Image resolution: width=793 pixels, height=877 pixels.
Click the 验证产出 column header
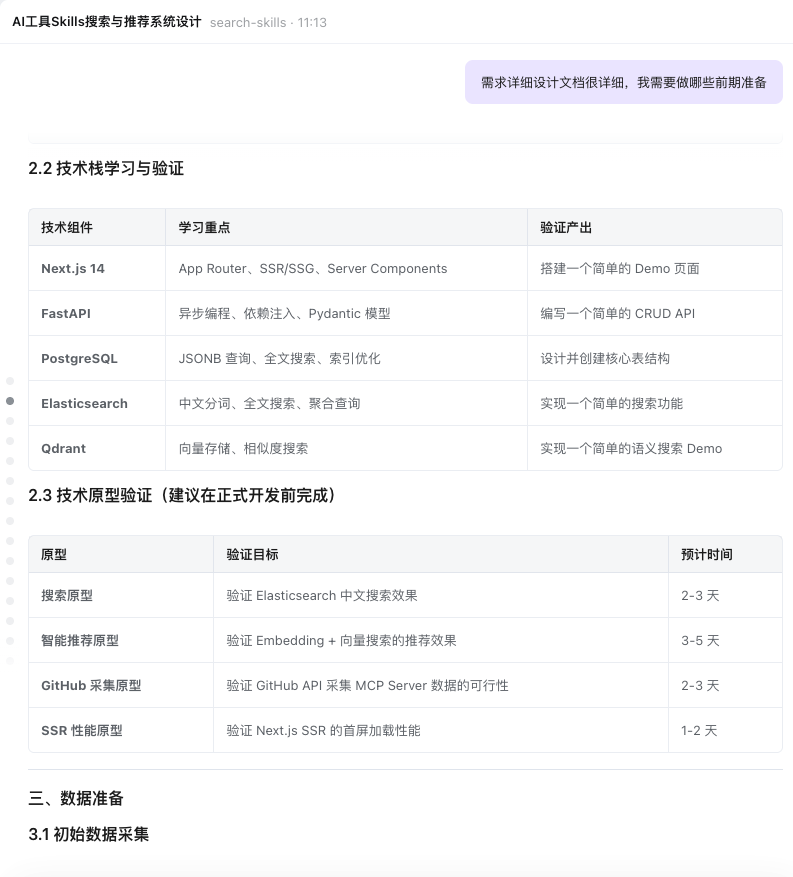tap(566, 228)
